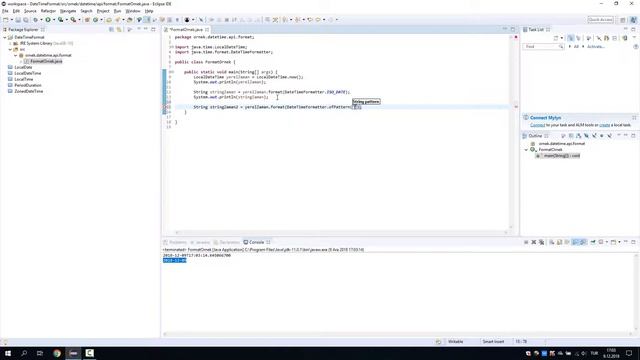Open the notification center in the taskbar

[629, 353]
